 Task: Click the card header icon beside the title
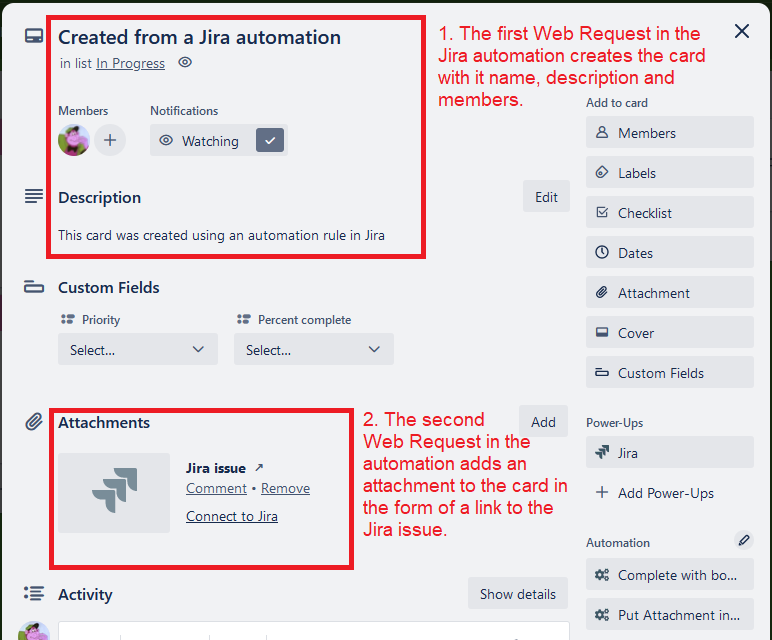coord(34,36)
